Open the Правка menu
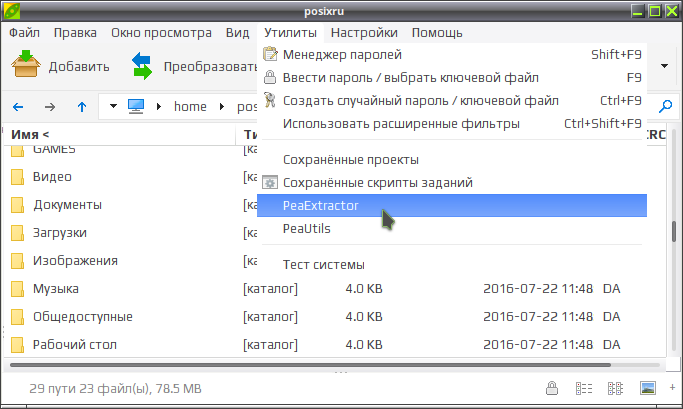Viewport: 683px width, 409px height. [75, 33]
